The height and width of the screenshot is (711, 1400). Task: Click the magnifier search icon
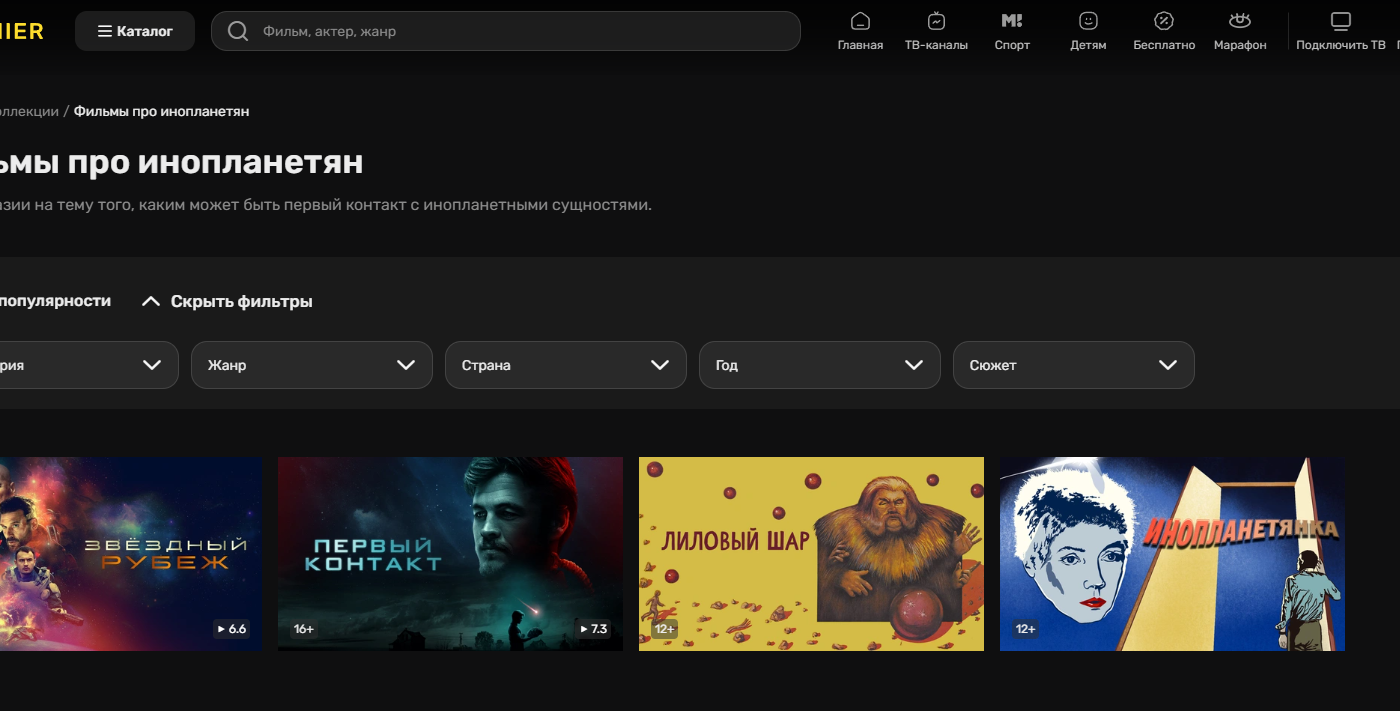coord(238,31)
